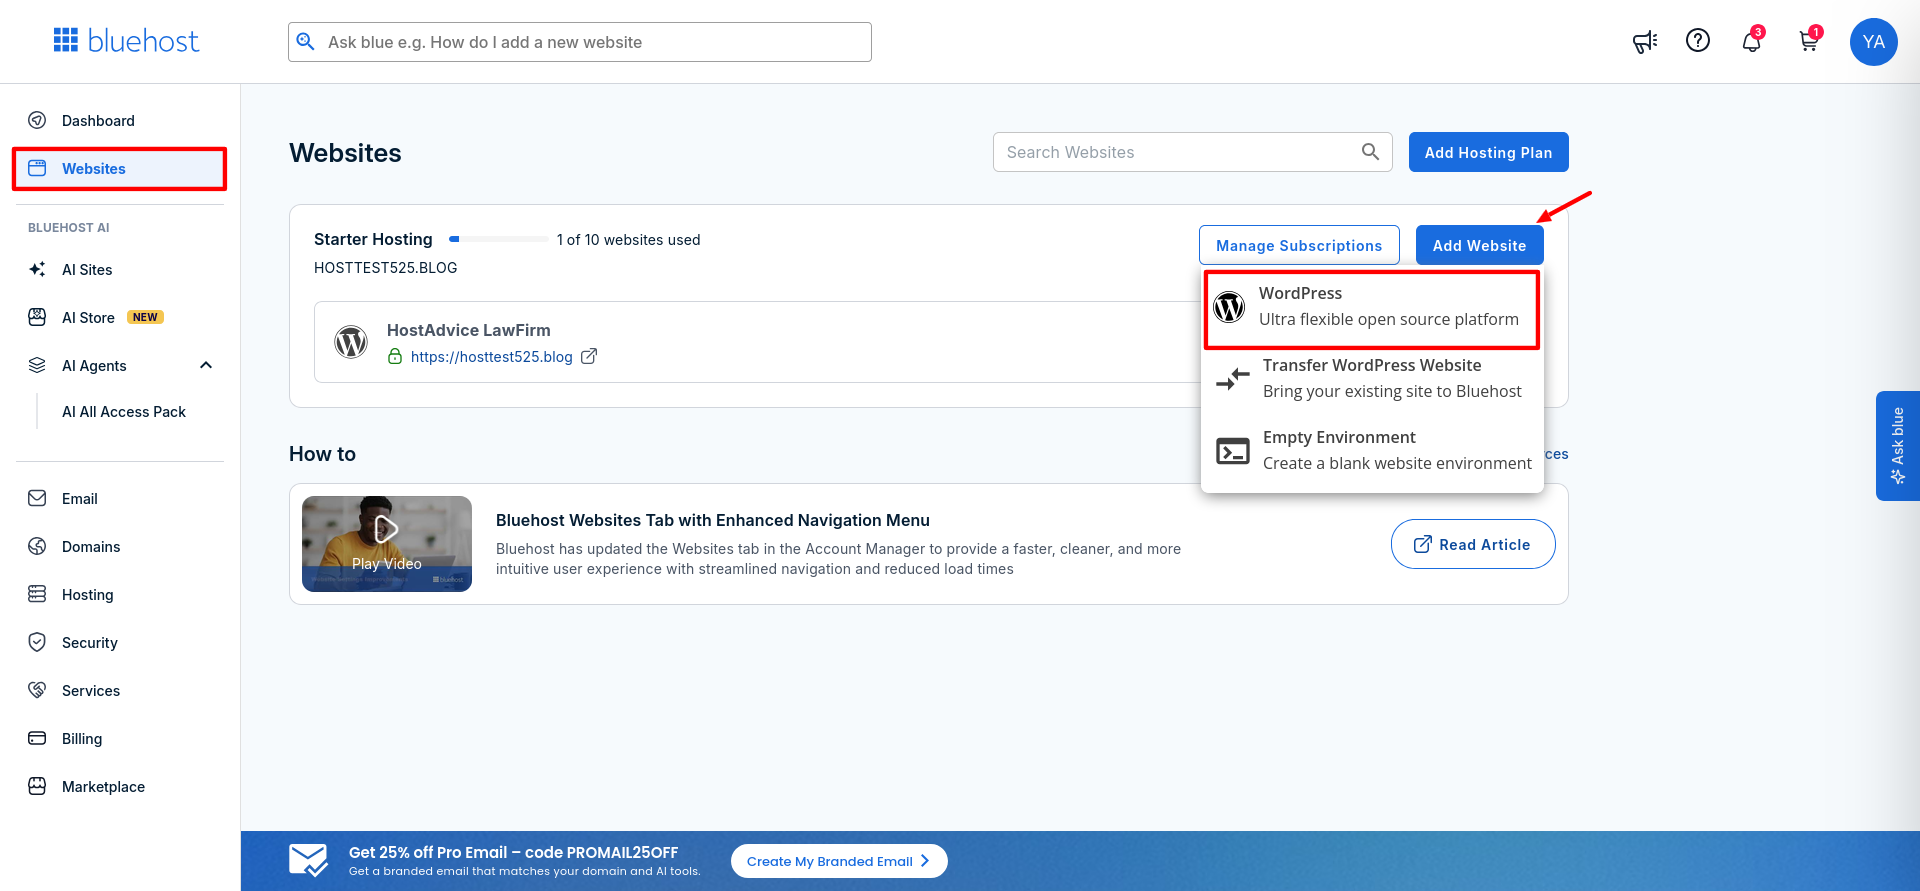Open AI All Access Pack item
1920x891 pixels.
point(124,412)
